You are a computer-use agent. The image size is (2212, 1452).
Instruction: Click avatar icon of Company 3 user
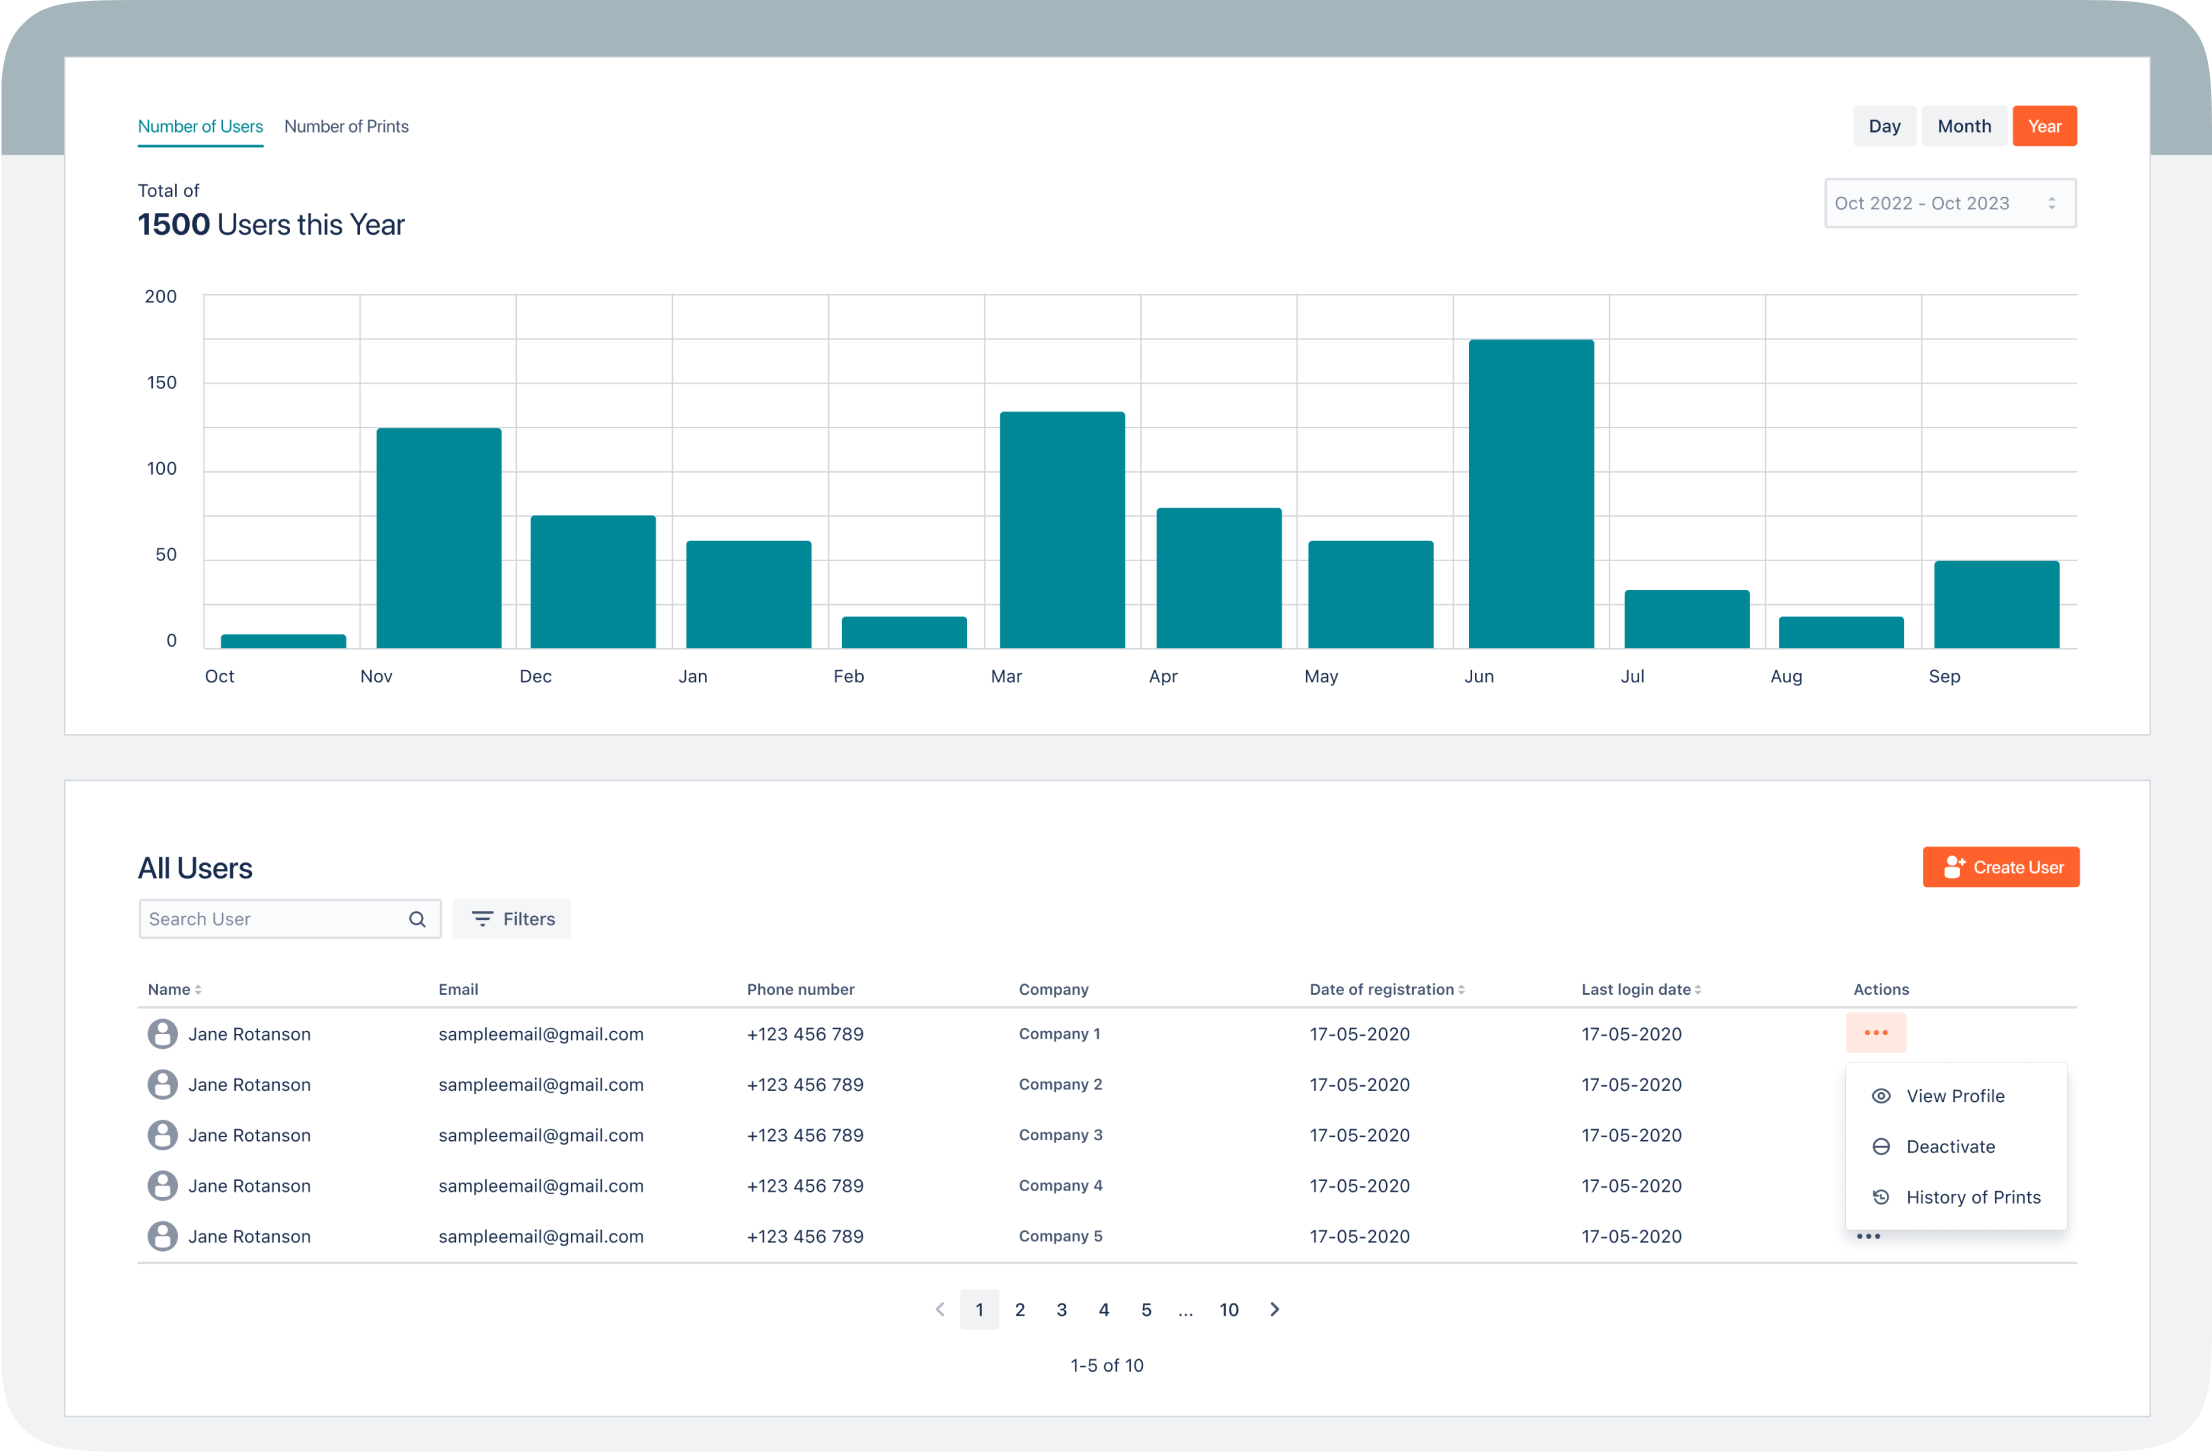coord(162,1135)
